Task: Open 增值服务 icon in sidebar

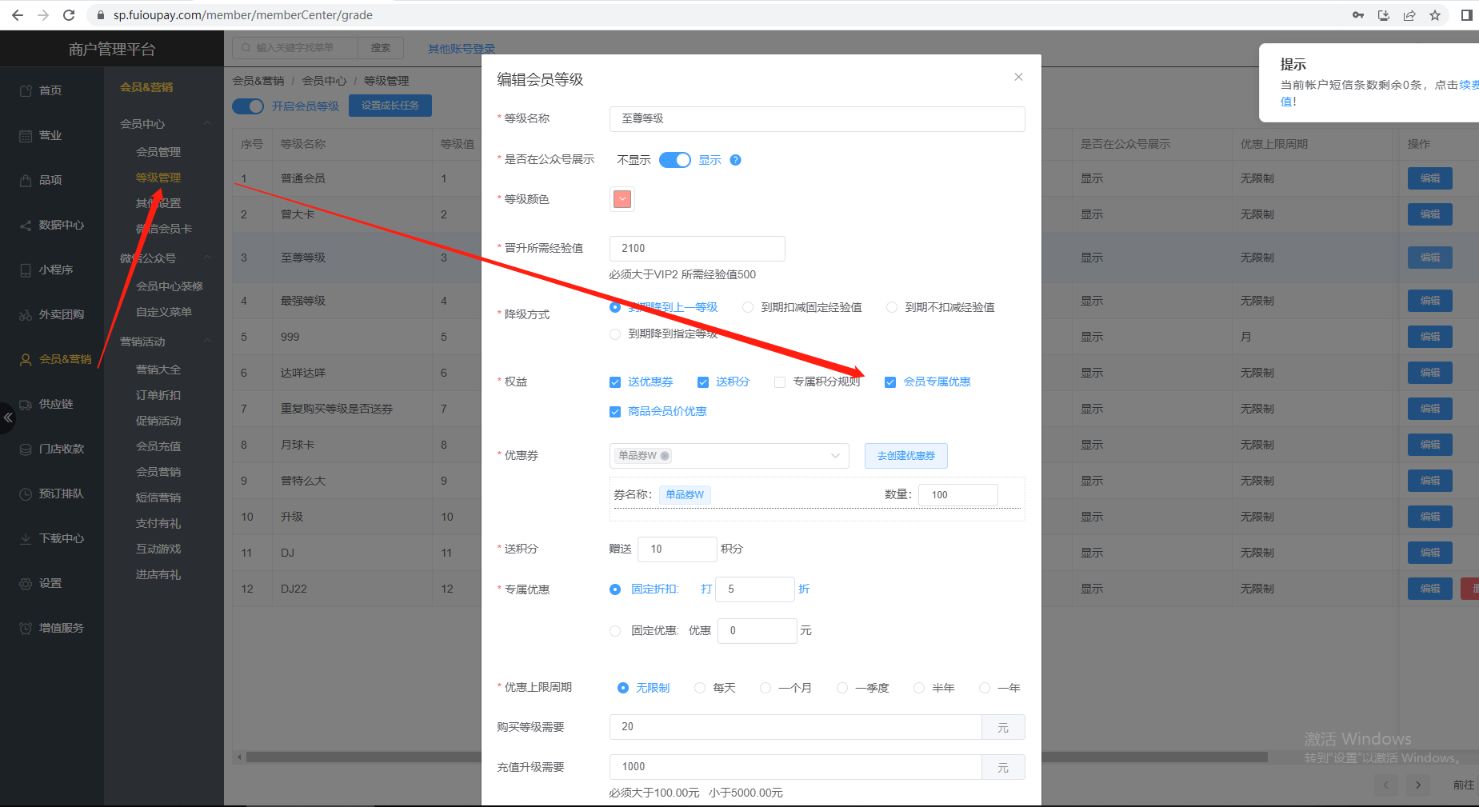Action: click(27, 628)
